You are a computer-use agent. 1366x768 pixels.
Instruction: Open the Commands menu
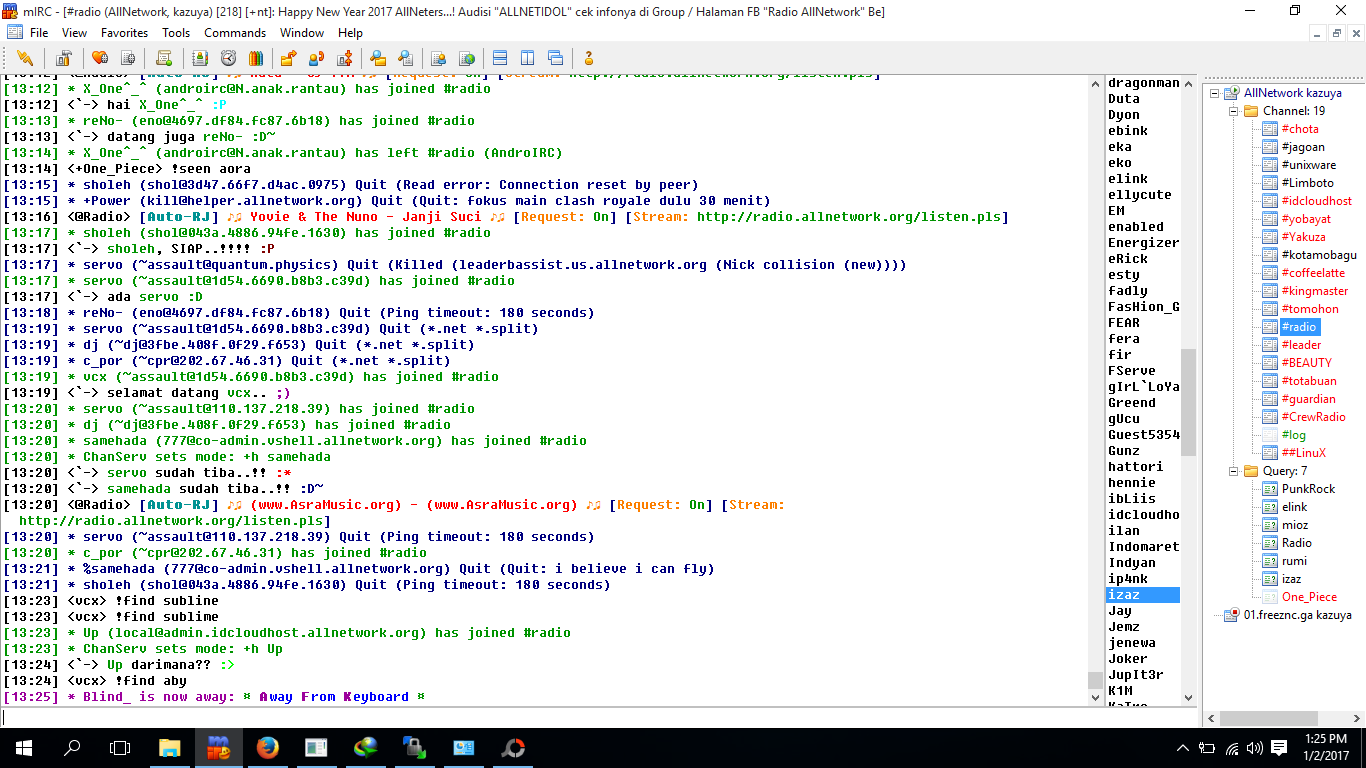coord(235,33)
